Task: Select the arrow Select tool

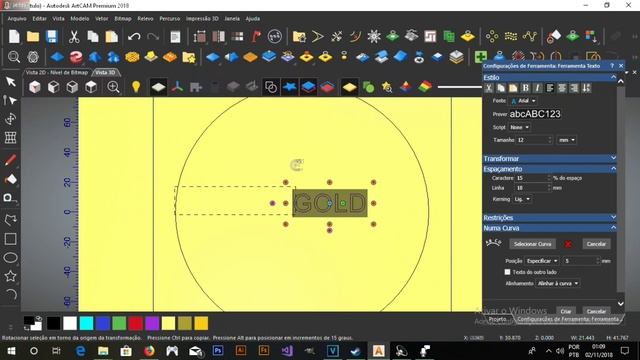Action: click(11, 81)
